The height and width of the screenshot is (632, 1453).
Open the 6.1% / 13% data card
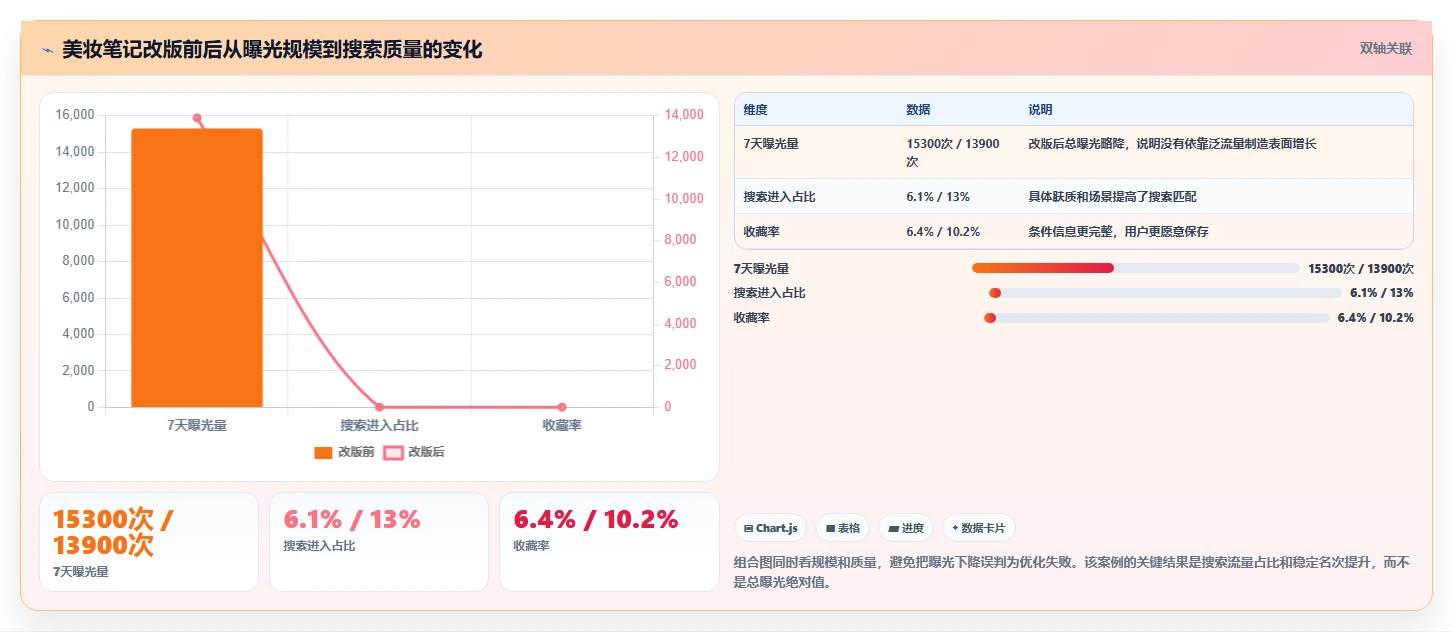[379, 542]
